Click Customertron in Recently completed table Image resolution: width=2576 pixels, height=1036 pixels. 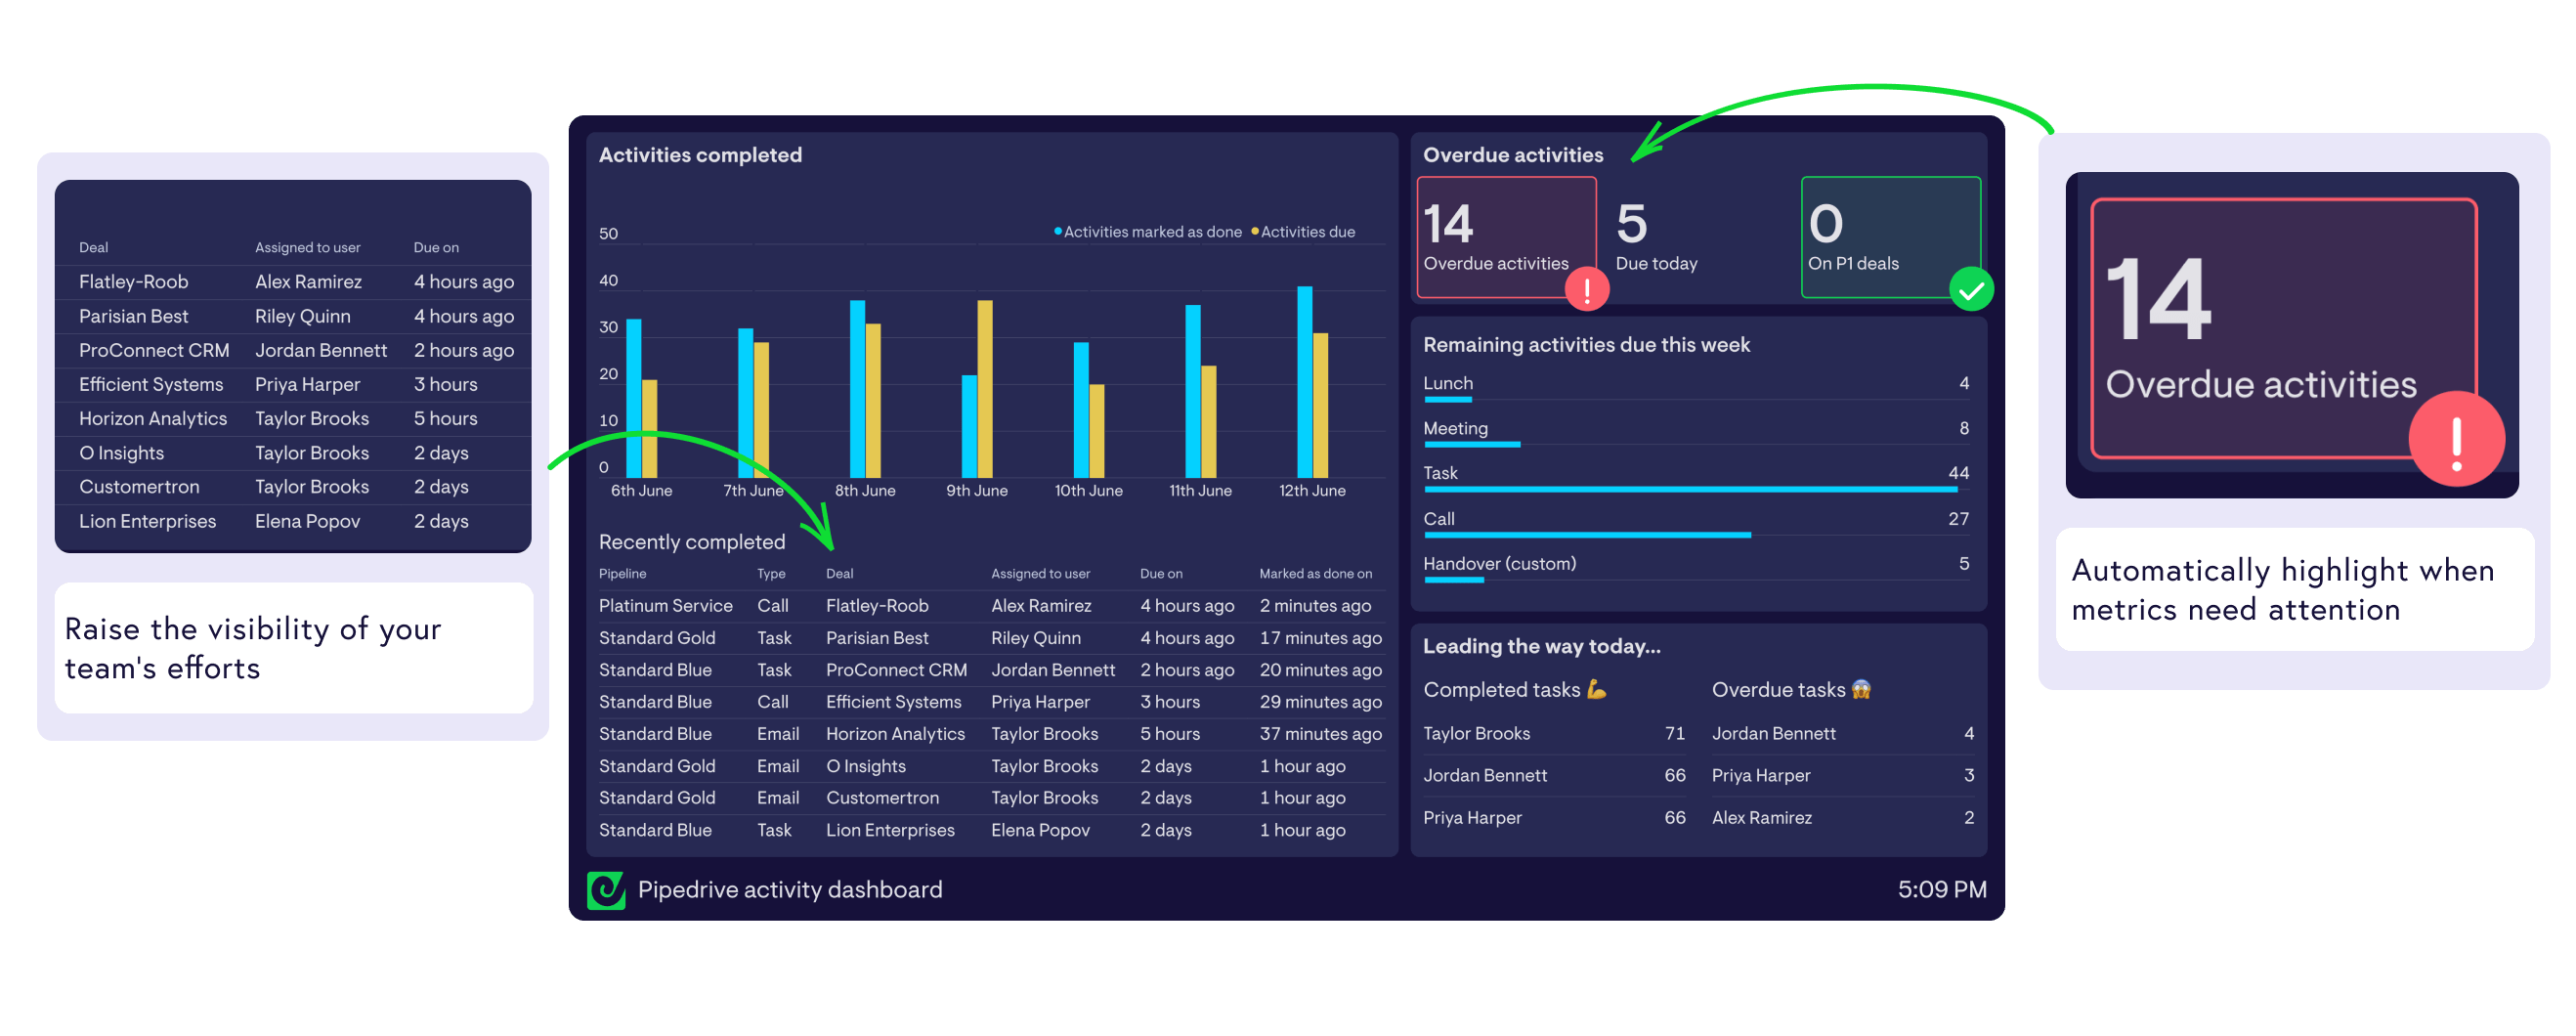(882, 799)
